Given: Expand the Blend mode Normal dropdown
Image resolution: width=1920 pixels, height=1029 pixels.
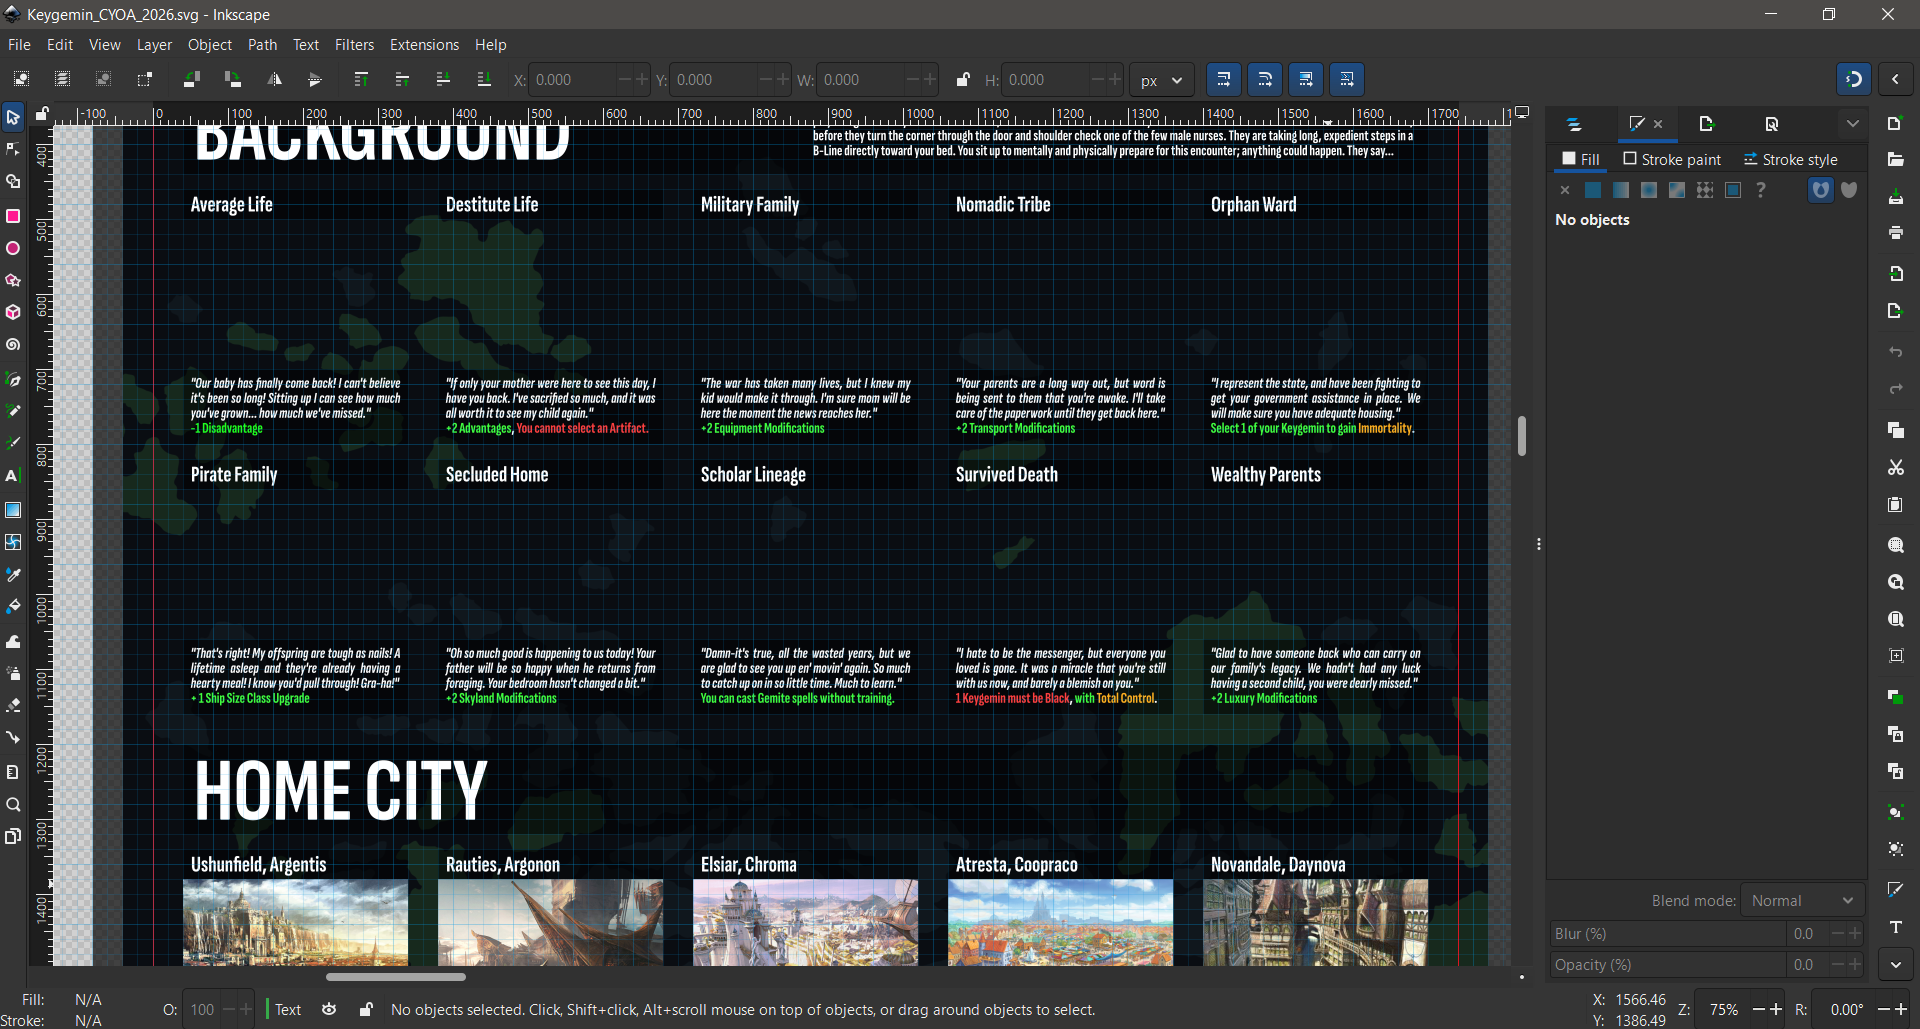Looking at the screenshot, I should click(x=1802, y=901).
